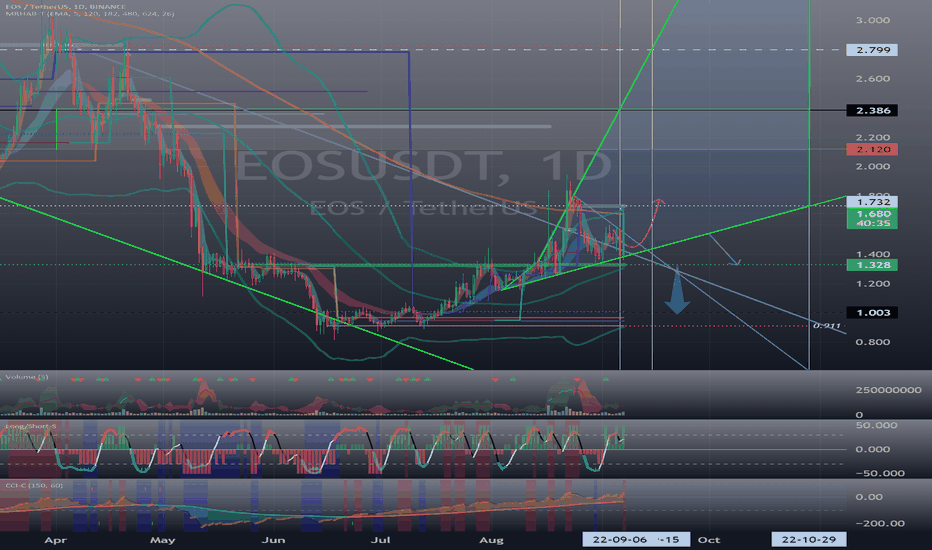Click the 0.911 level text

click(x=827, y=325)
